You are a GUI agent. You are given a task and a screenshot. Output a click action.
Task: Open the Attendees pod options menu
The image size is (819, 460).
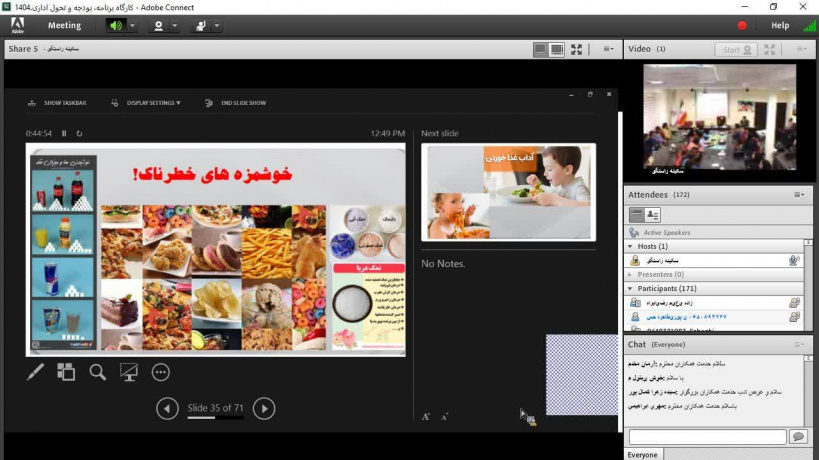click(x=799, y=194)
